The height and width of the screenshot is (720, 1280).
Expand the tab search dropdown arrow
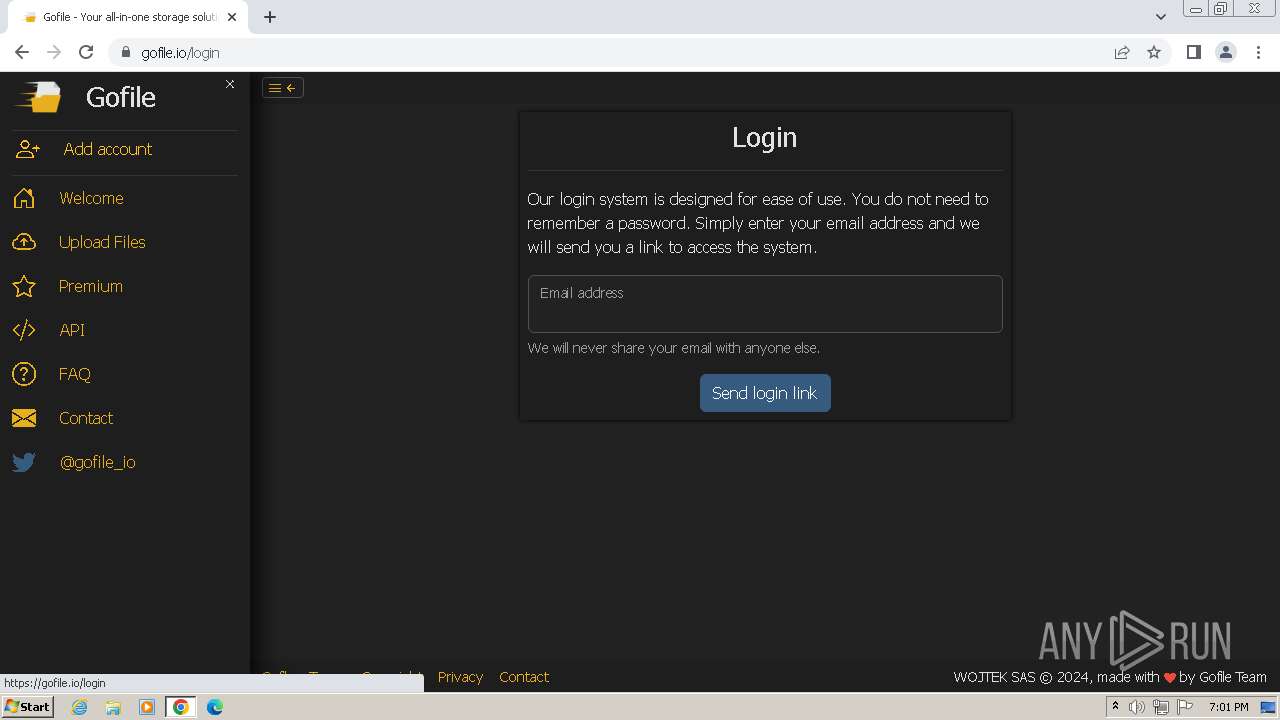click(1161, 17)
